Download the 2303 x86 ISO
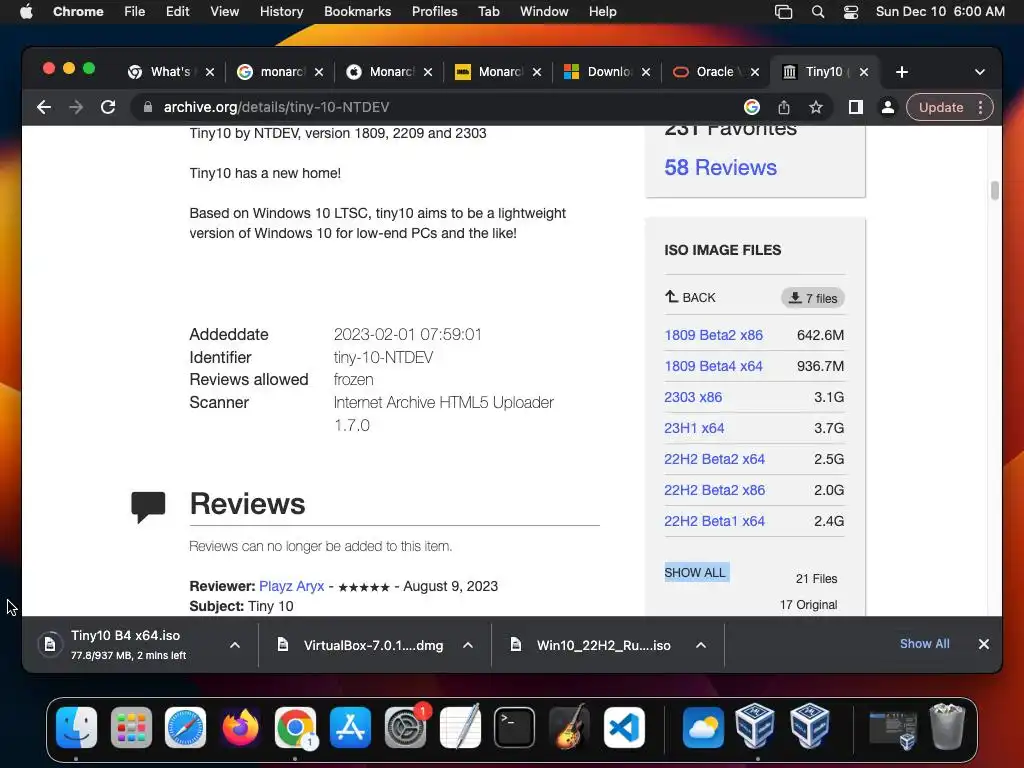Viewport: 1024px width, 768px height. (693, 397)
